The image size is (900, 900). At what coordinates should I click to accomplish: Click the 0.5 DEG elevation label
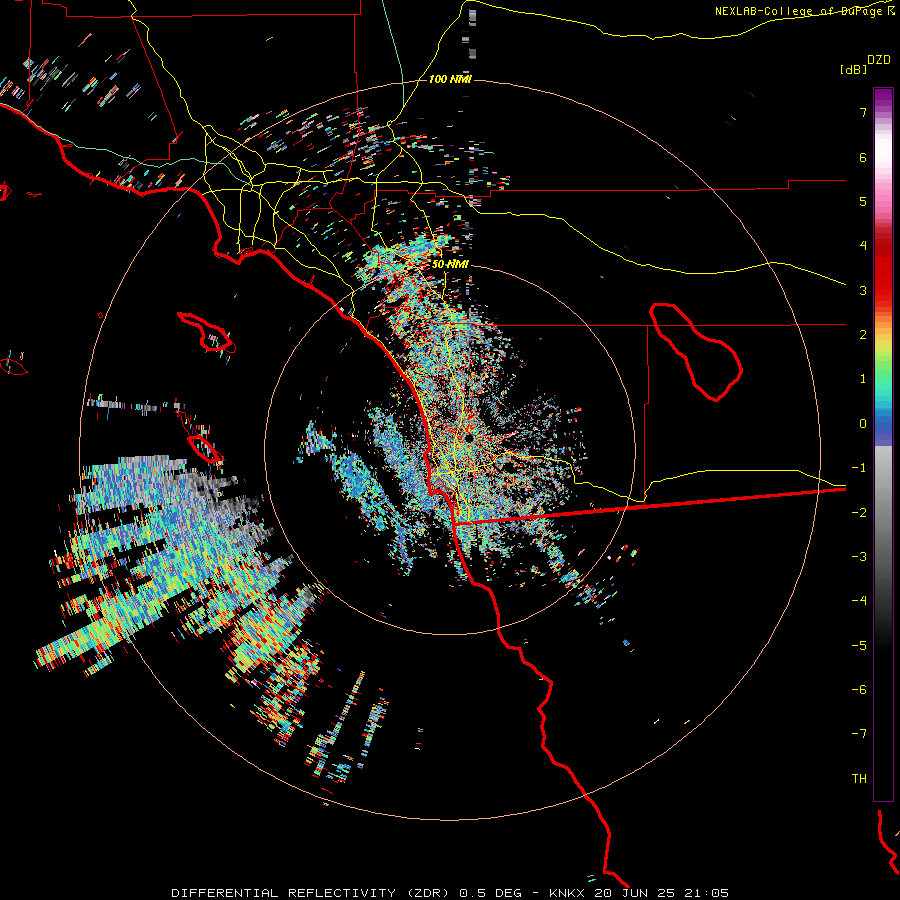[x=490, y=893]
